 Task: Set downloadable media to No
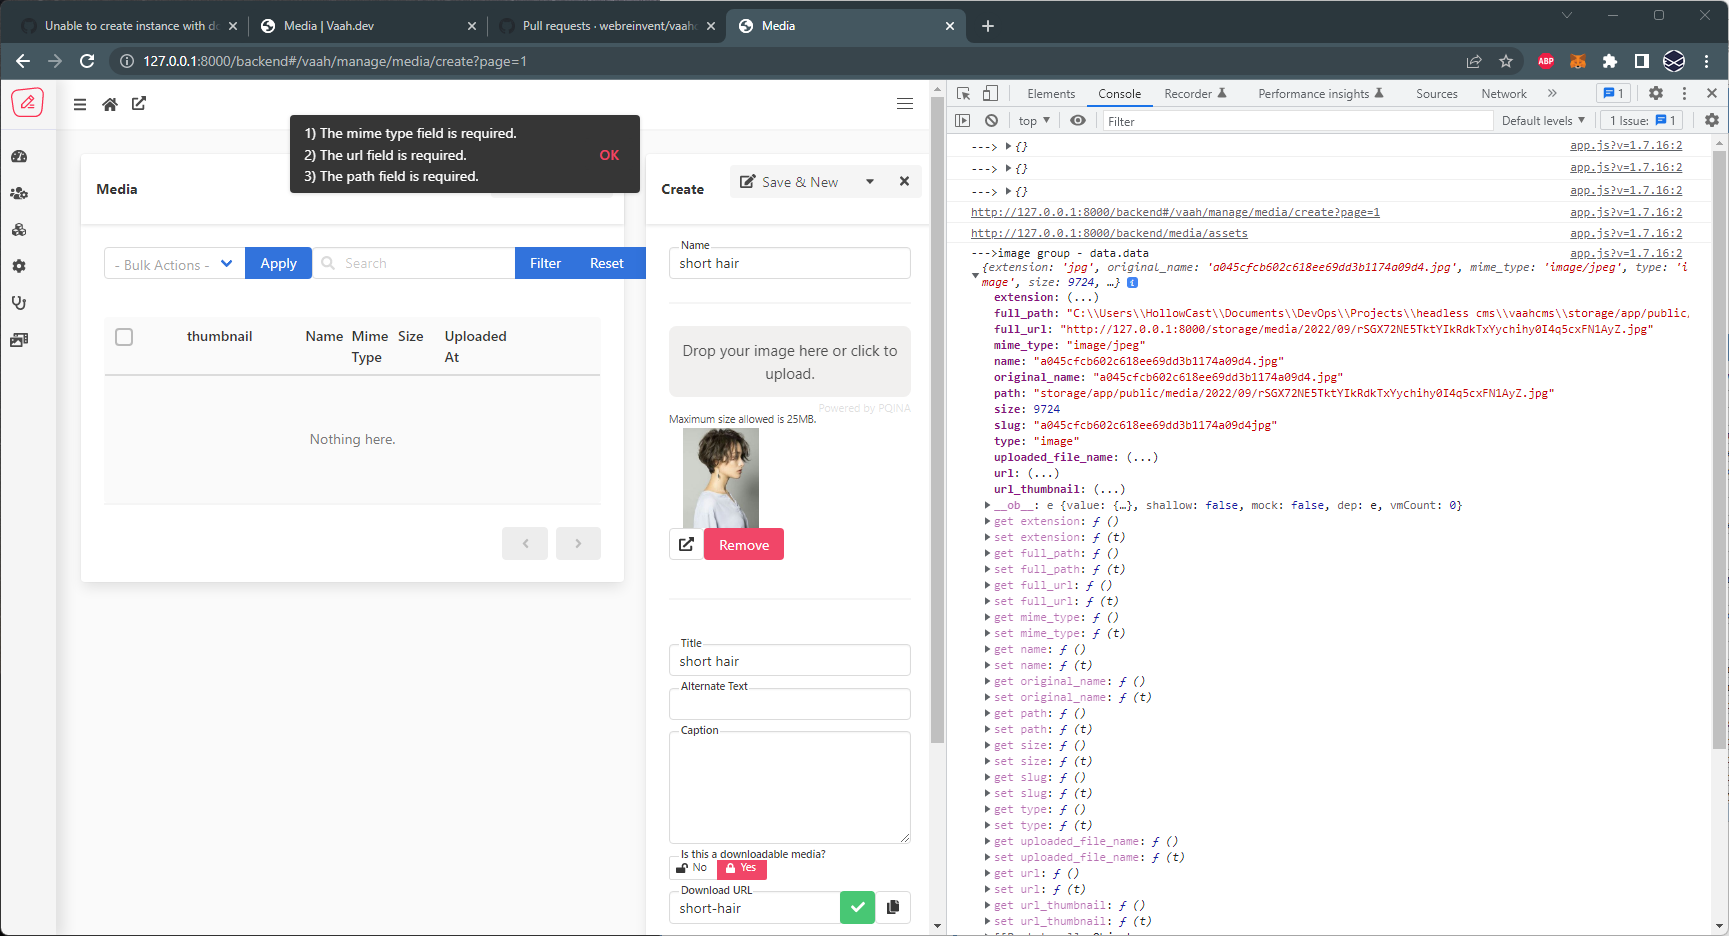point(693,868)
